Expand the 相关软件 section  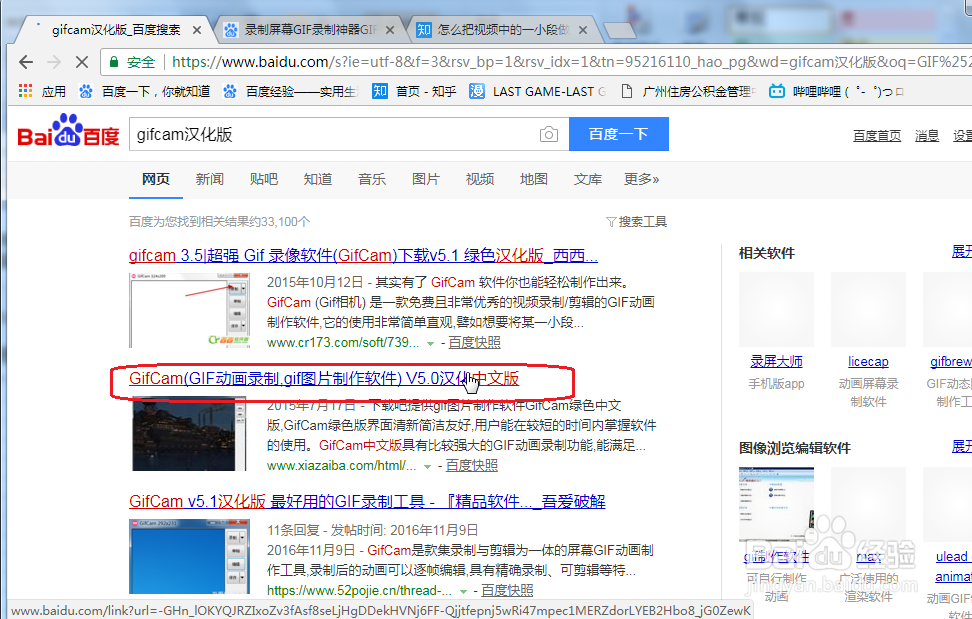click(x=962, y=252)
